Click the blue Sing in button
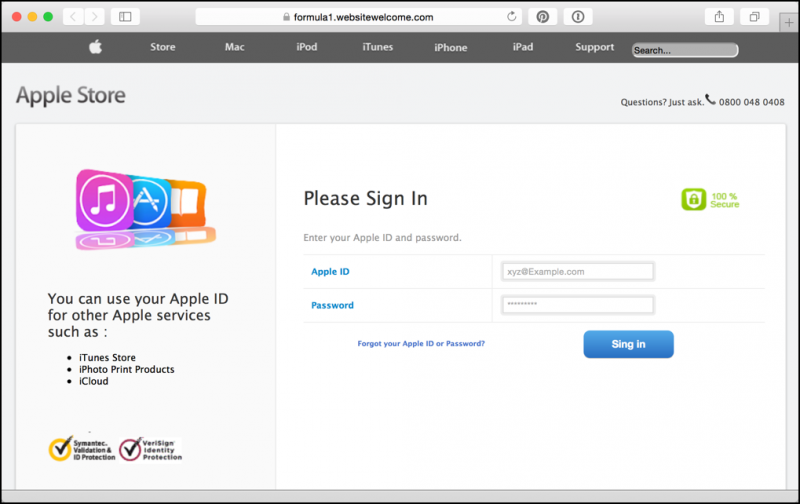Screen dimensions: 800x504 (x=629, y=344)
